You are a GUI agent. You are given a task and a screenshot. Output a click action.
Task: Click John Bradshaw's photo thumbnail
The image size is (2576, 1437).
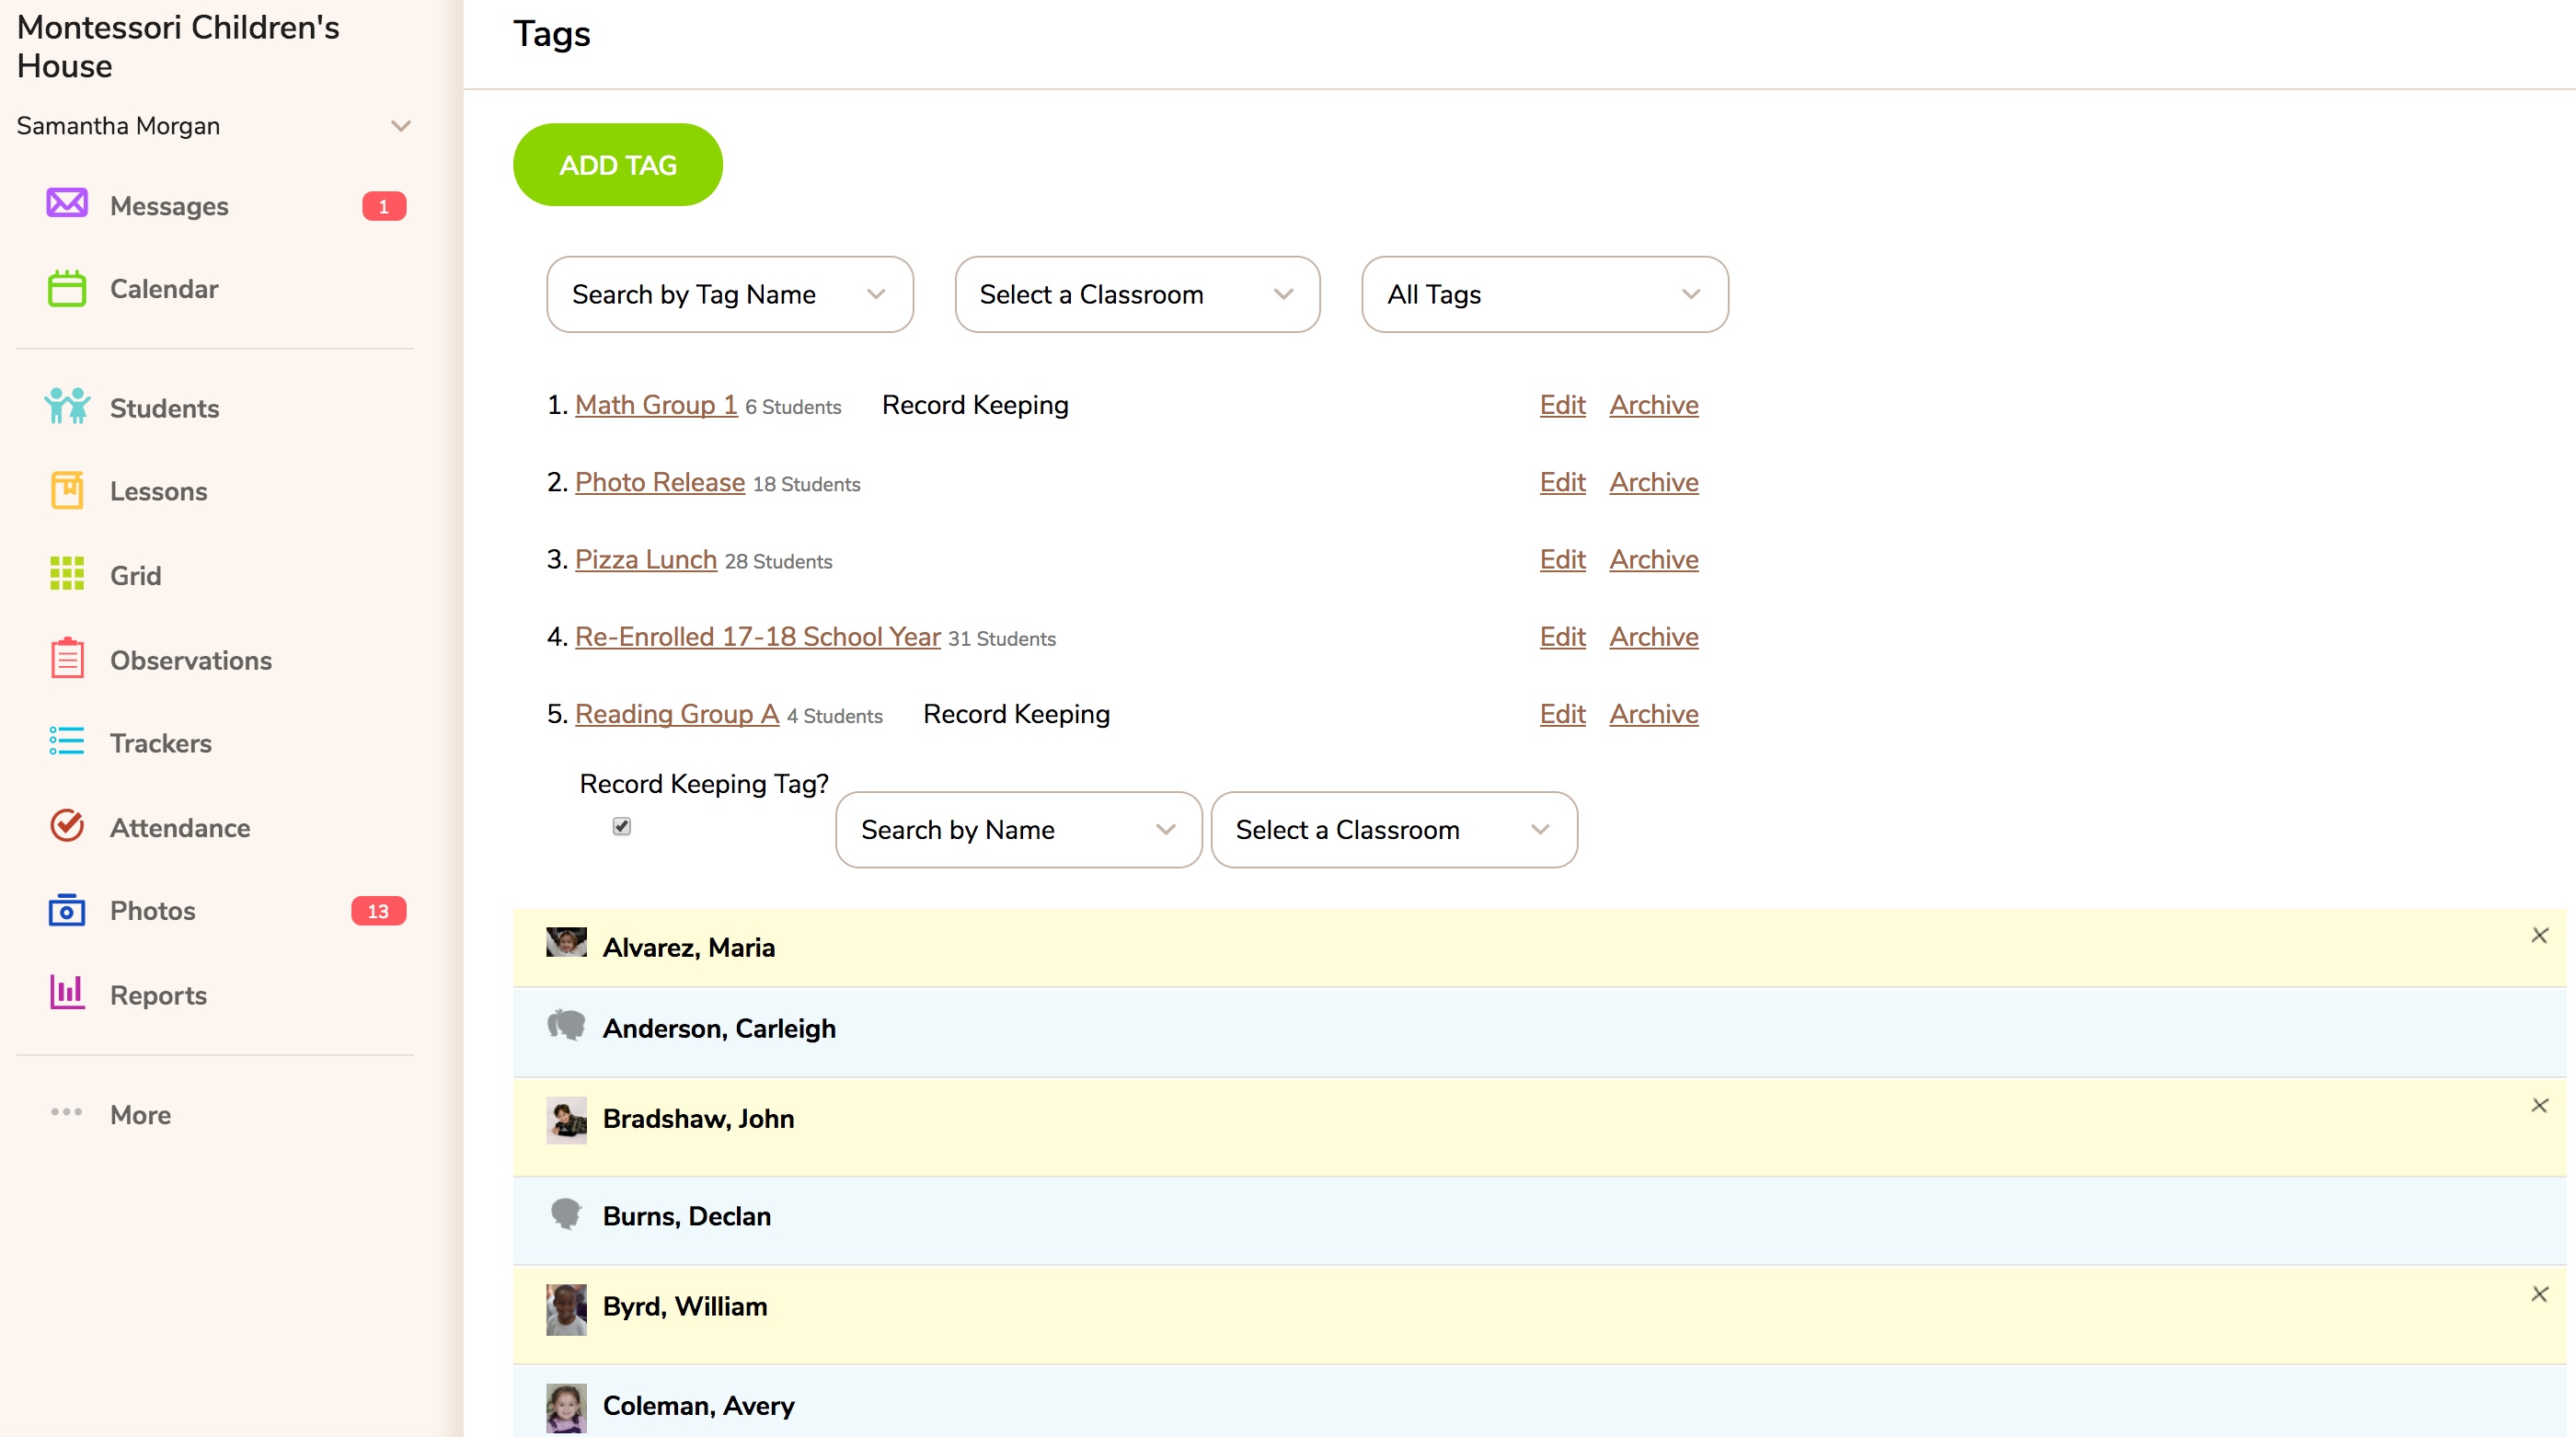pos(566,1120)
